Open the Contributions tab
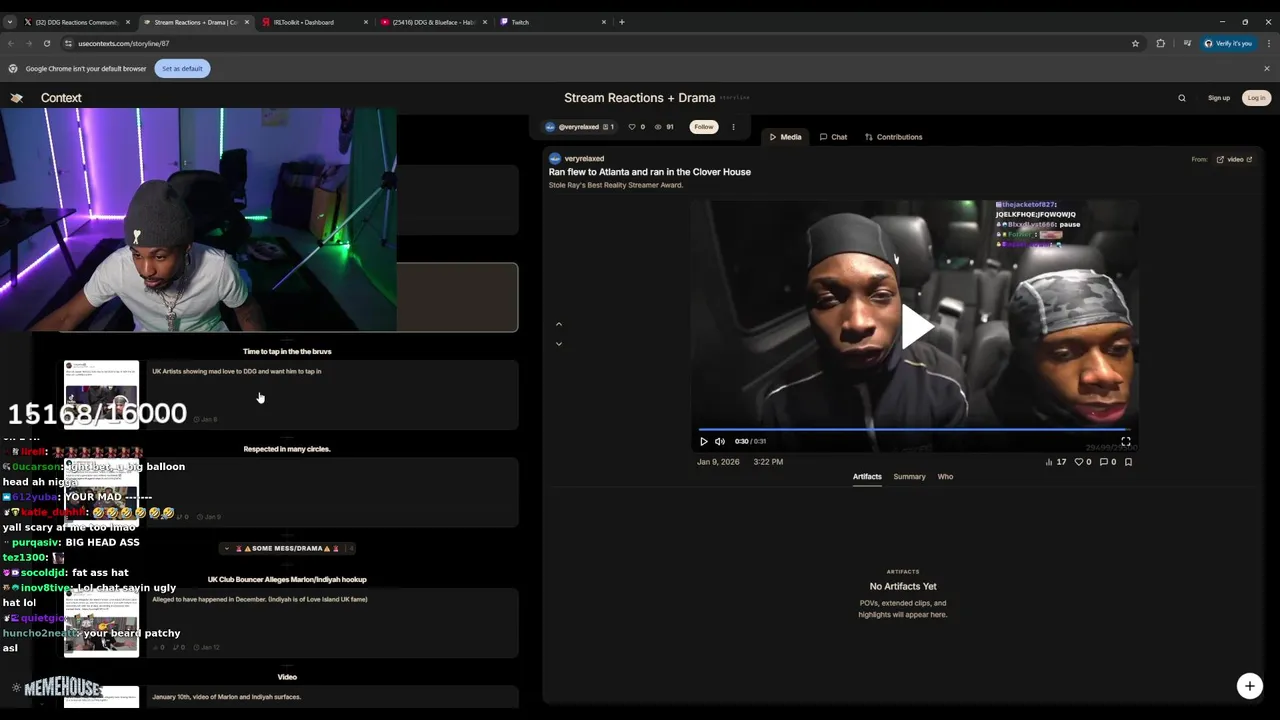 pyautogui.click(x=894, y=137)
